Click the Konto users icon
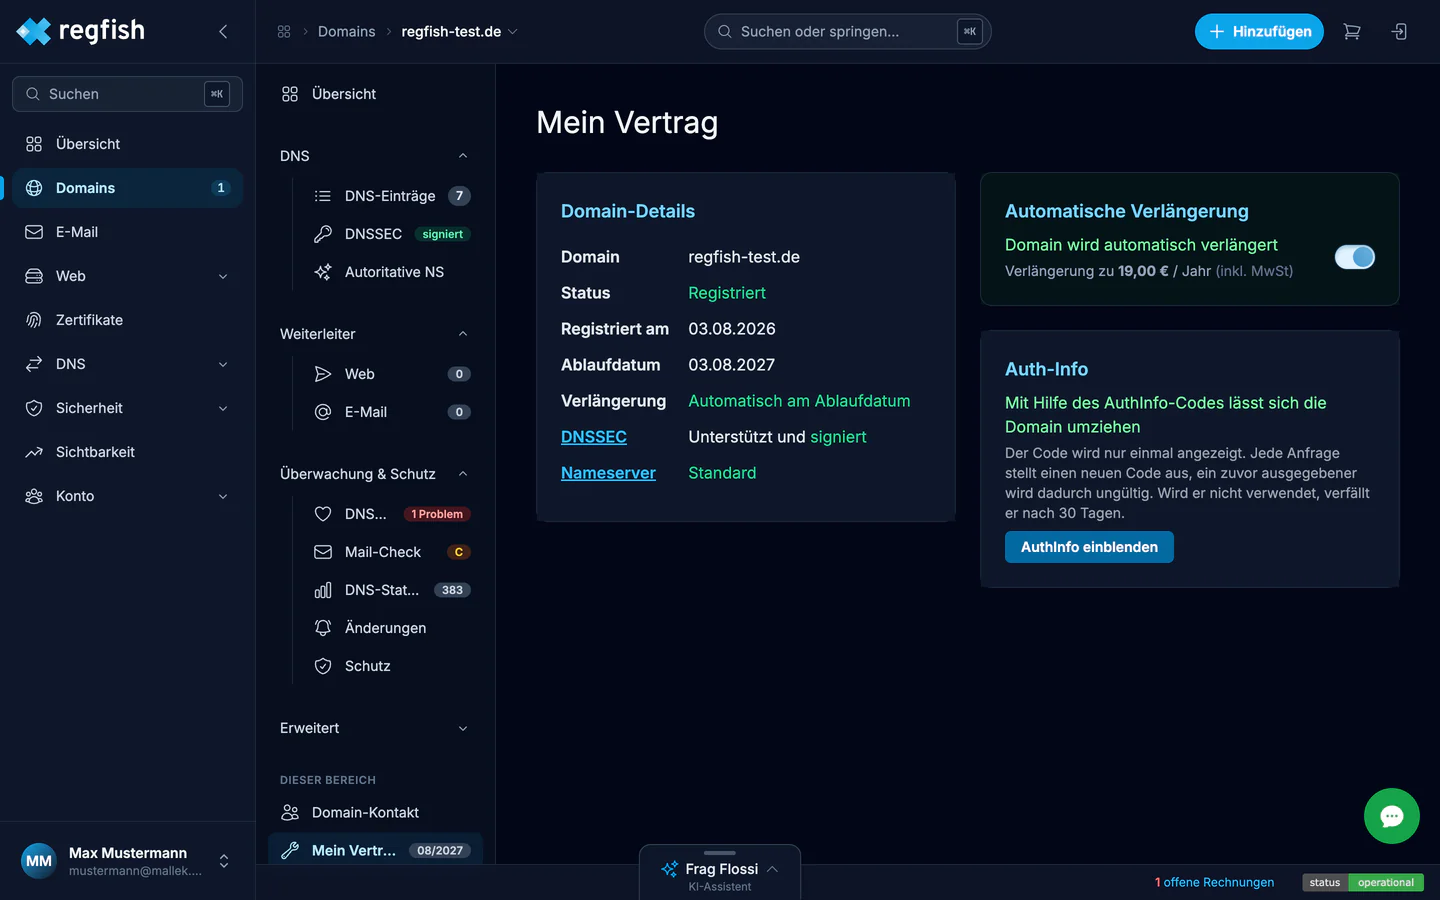 point(34,496)
